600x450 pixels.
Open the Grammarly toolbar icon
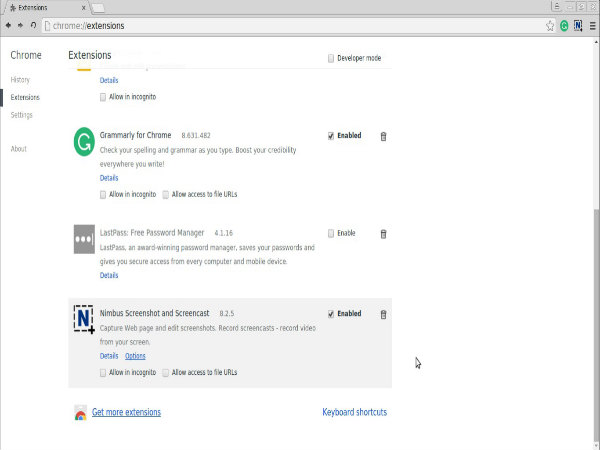pos(564,26)
